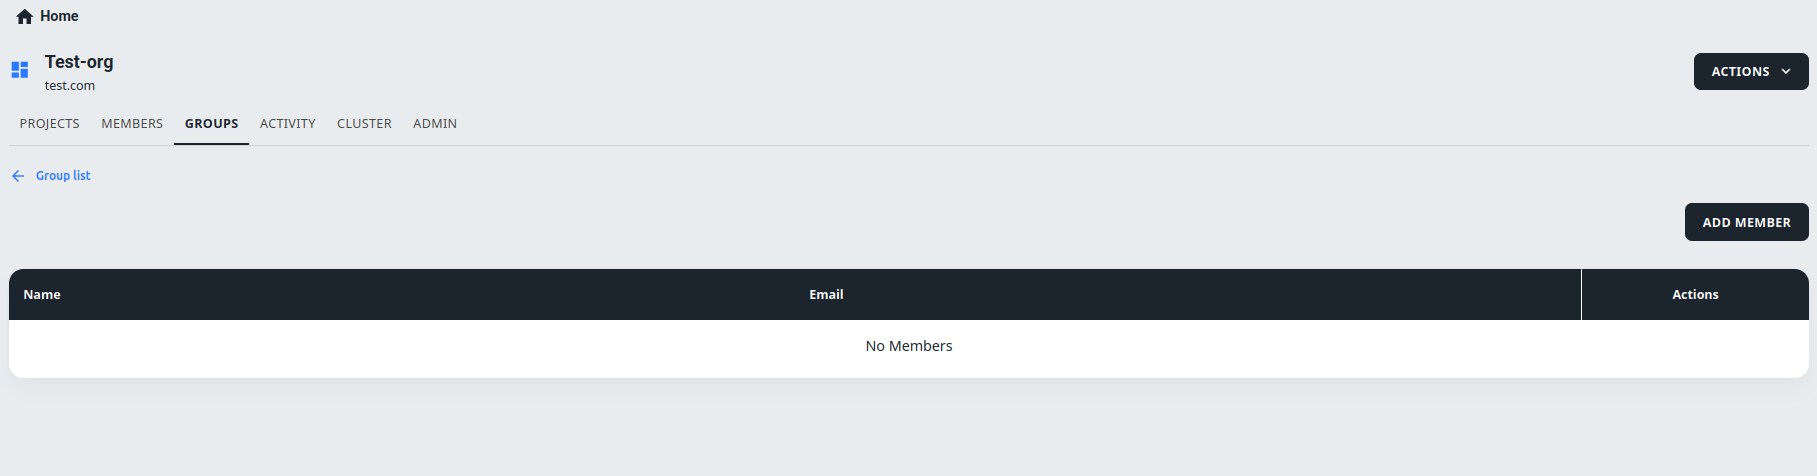Open the MEMBERS tab
The width and height of the screenshot is (1817, 476).
(132, 124)
